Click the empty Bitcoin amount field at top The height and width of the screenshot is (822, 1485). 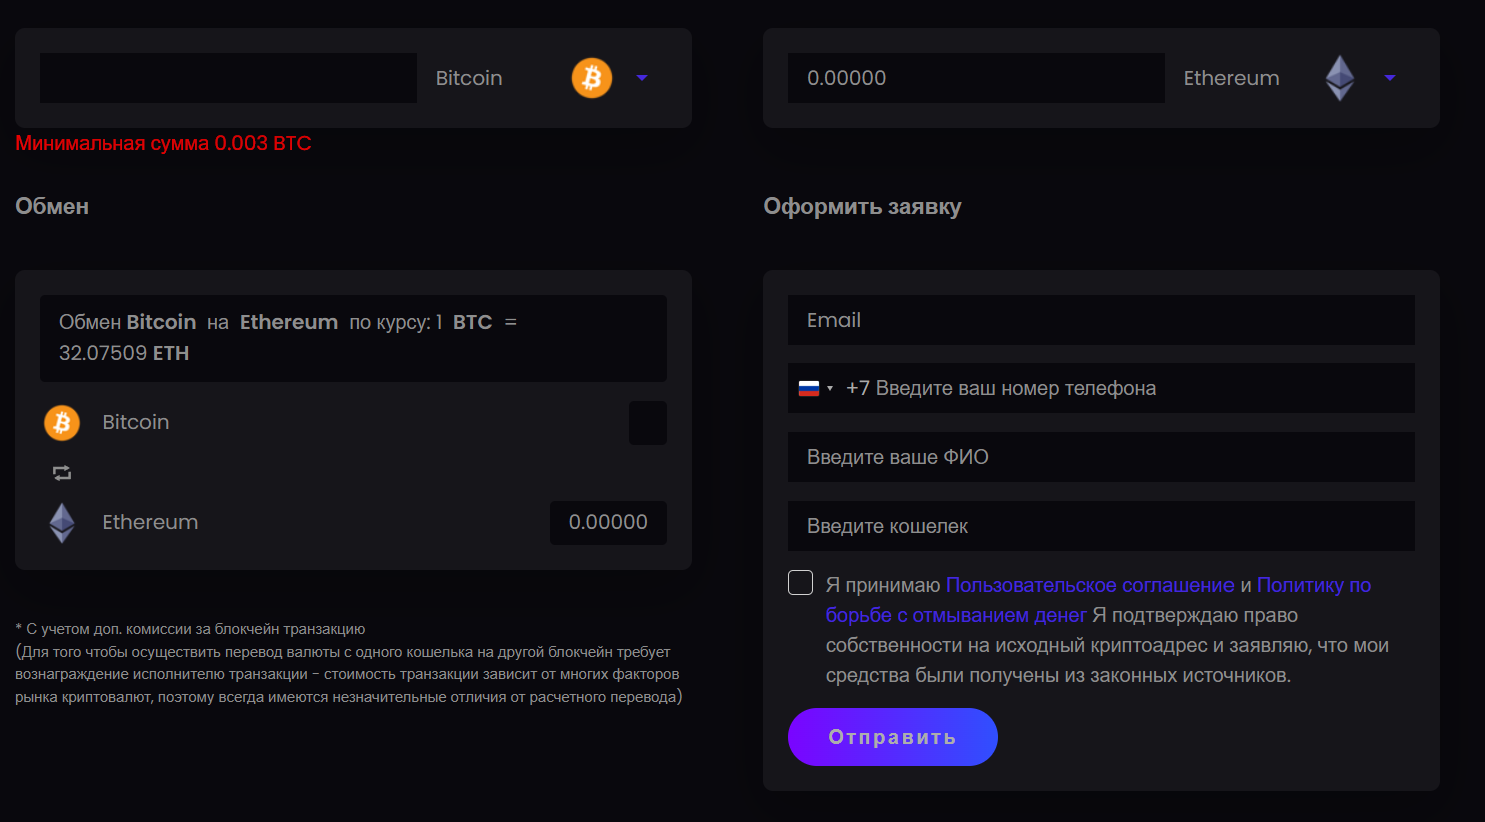228,78
